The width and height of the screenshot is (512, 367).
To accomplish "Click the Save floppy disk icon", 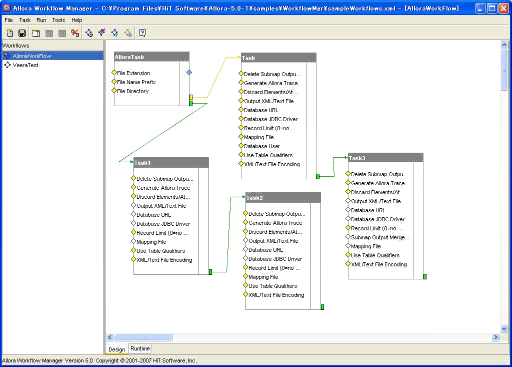I will tap(22, 33).
